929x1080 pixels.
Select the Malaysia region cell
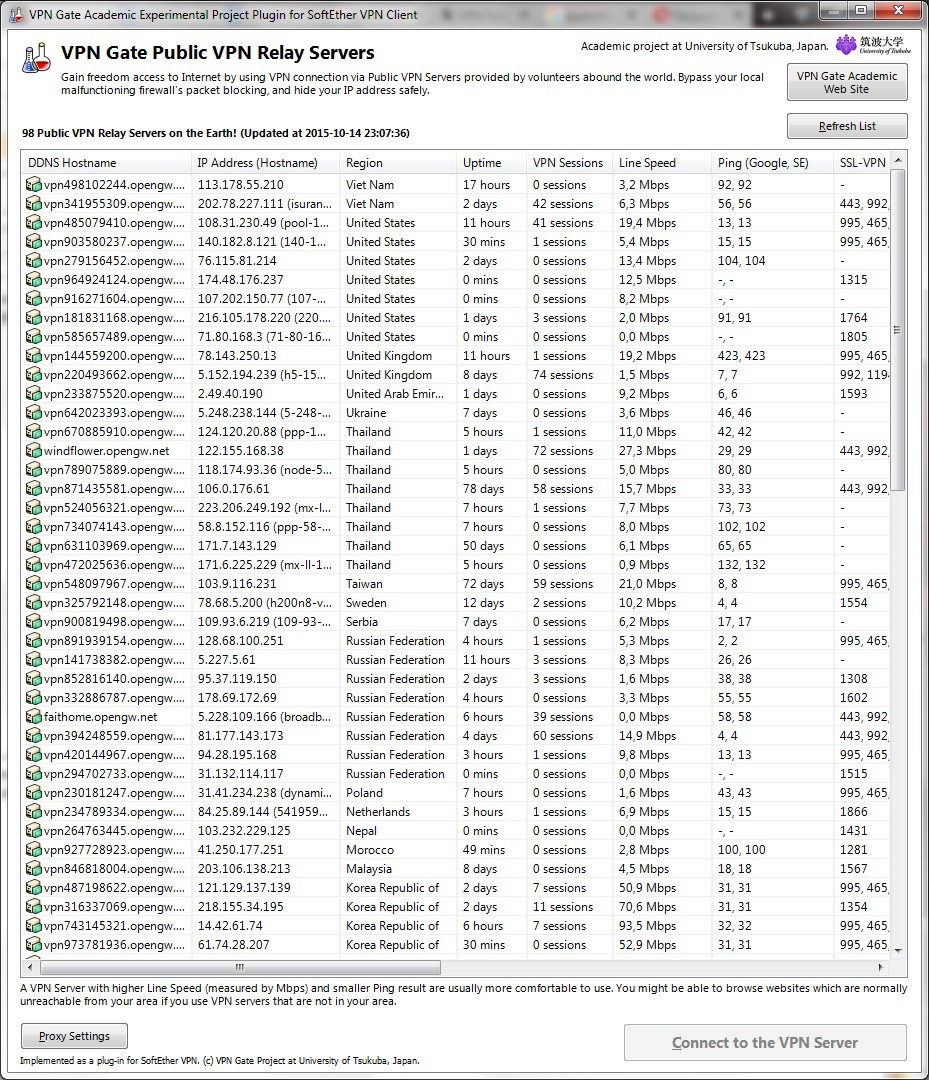(368, 869)
